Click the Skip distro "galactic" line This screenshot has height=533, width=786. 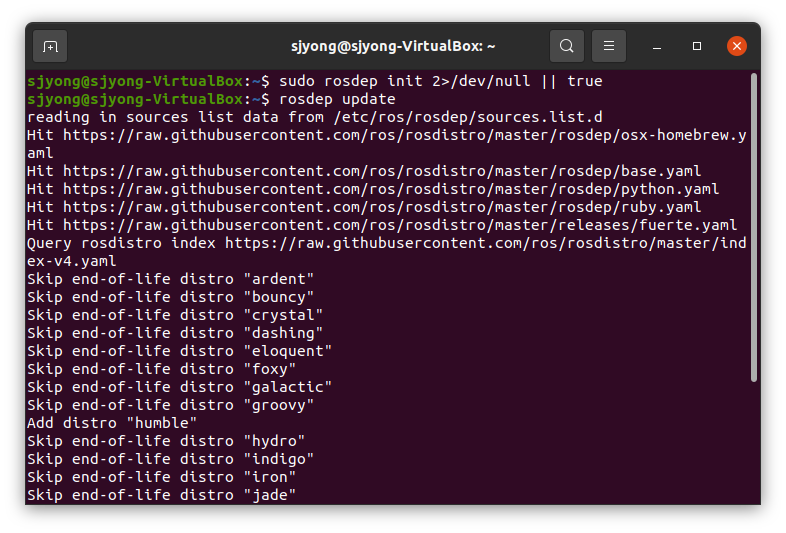pyautogui.click(x=179, y=388)
